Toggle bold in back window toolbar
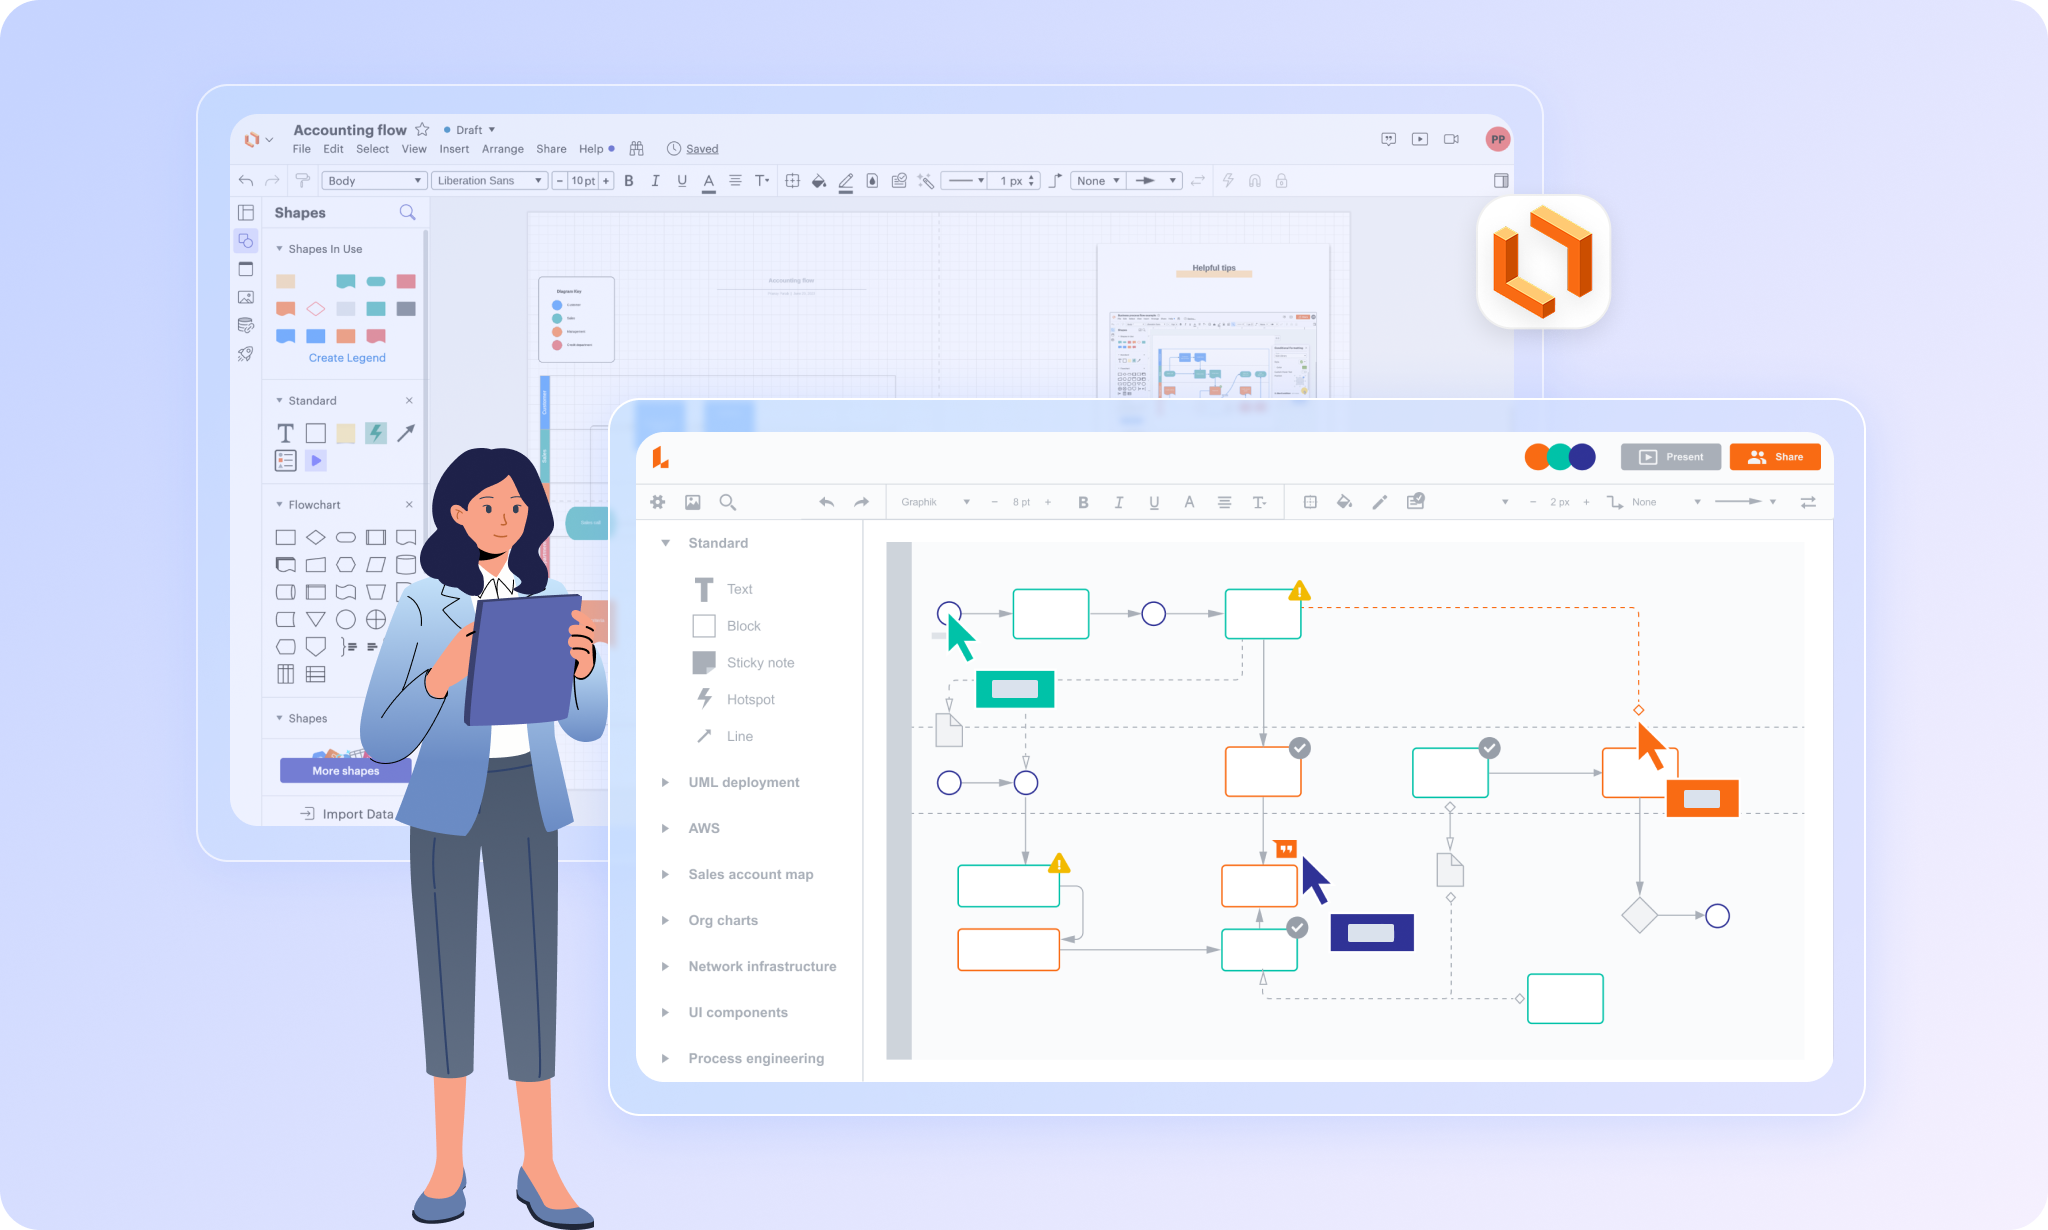Image resolution: width=2048 pixels, height=1230 pixels. 629,181
